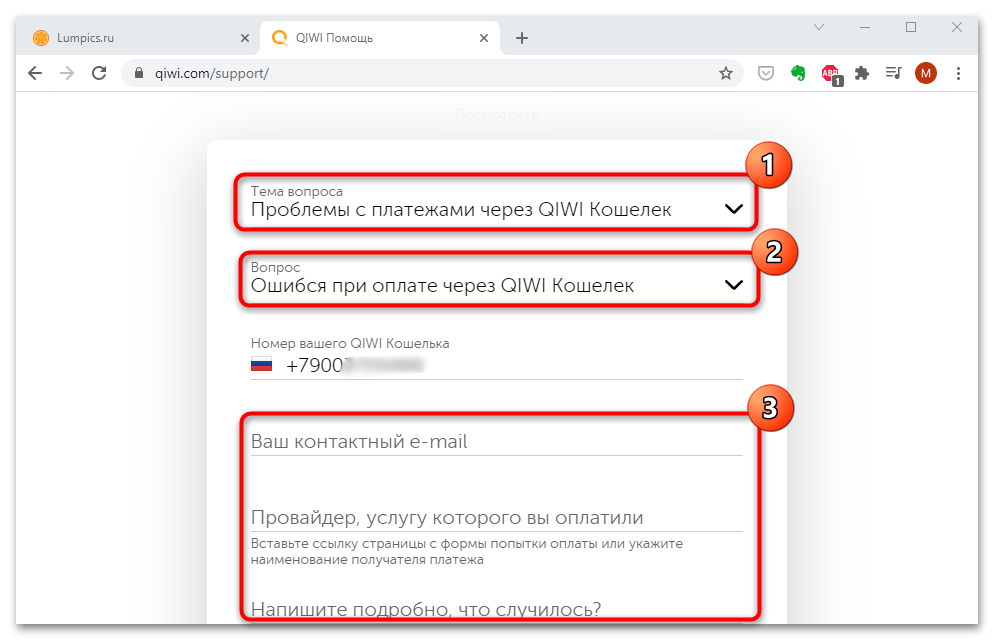Close the QIWI Помощь tab
The height and width of the screenshot is (640, 994).
(485, 38)
